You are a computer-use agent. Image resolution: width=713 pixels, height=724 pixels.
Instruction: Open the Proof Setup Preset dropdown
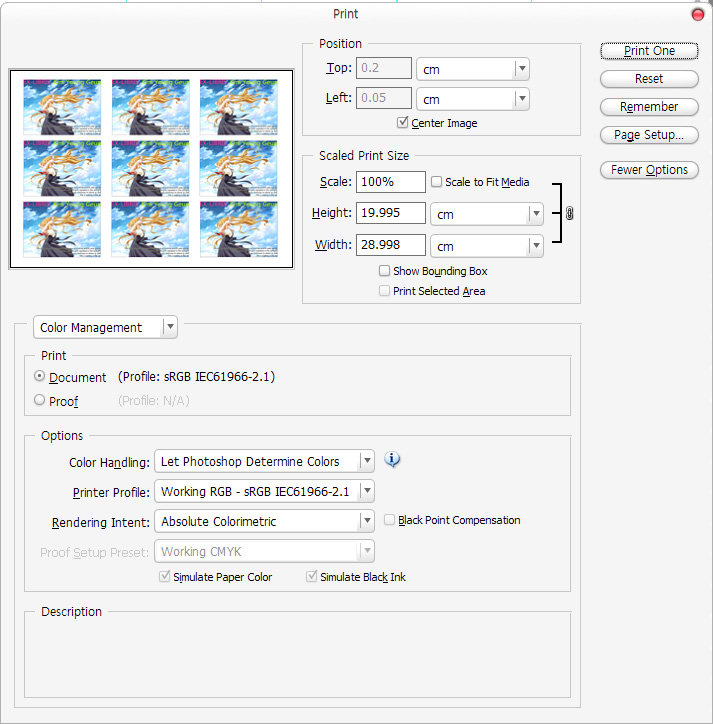point(264,551)
